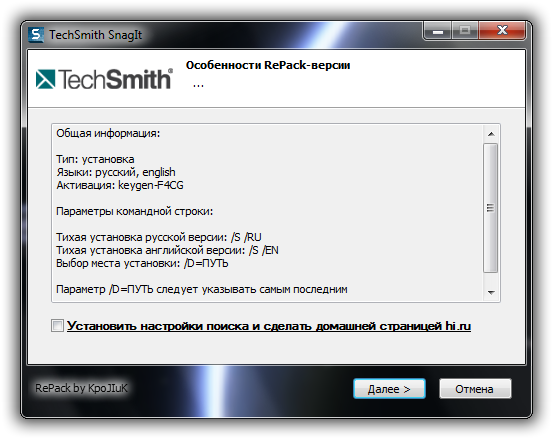Enable hi.ru search settings checkbox
The image size is (553, 439).
tap(57, 325)
